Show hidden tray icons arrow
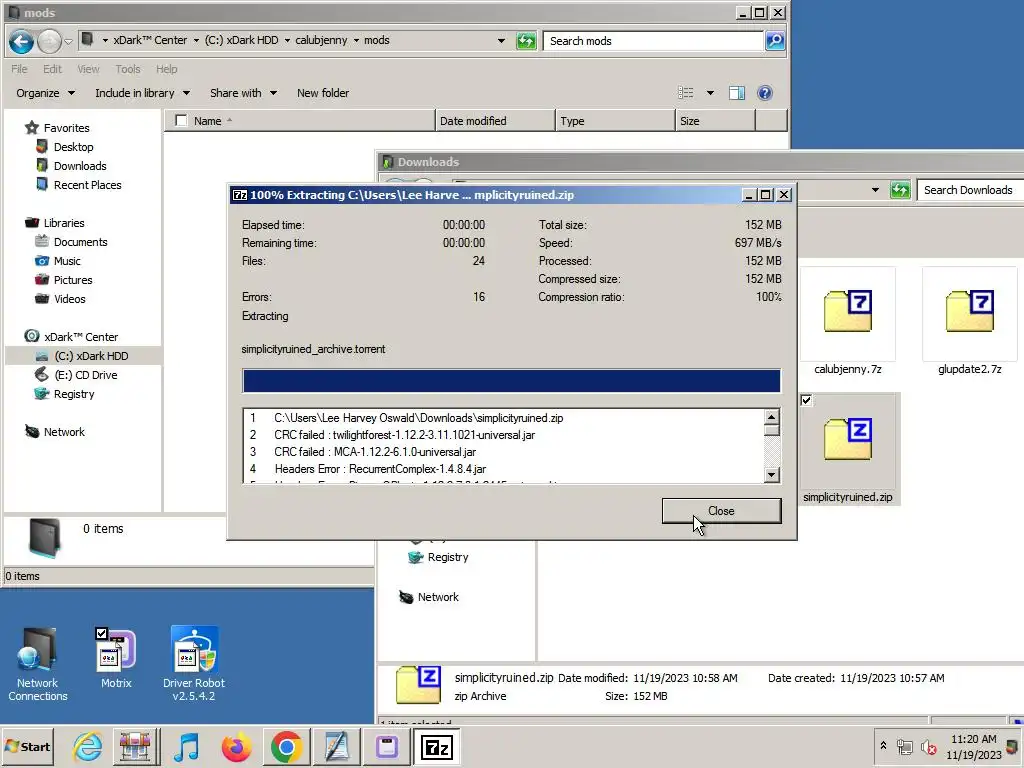The height and width of the screenshot is (768, 1024). (883, 745)
